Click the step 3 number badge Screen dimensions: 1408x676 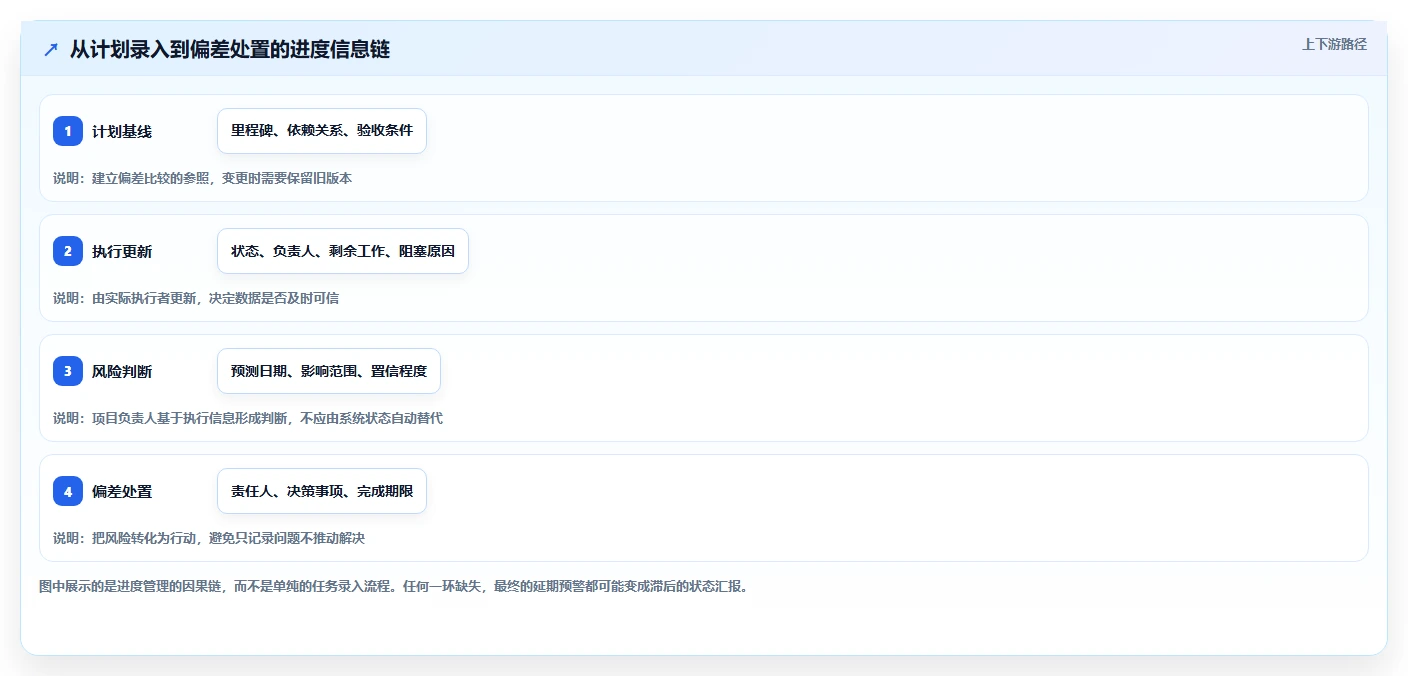click(68, 371)
